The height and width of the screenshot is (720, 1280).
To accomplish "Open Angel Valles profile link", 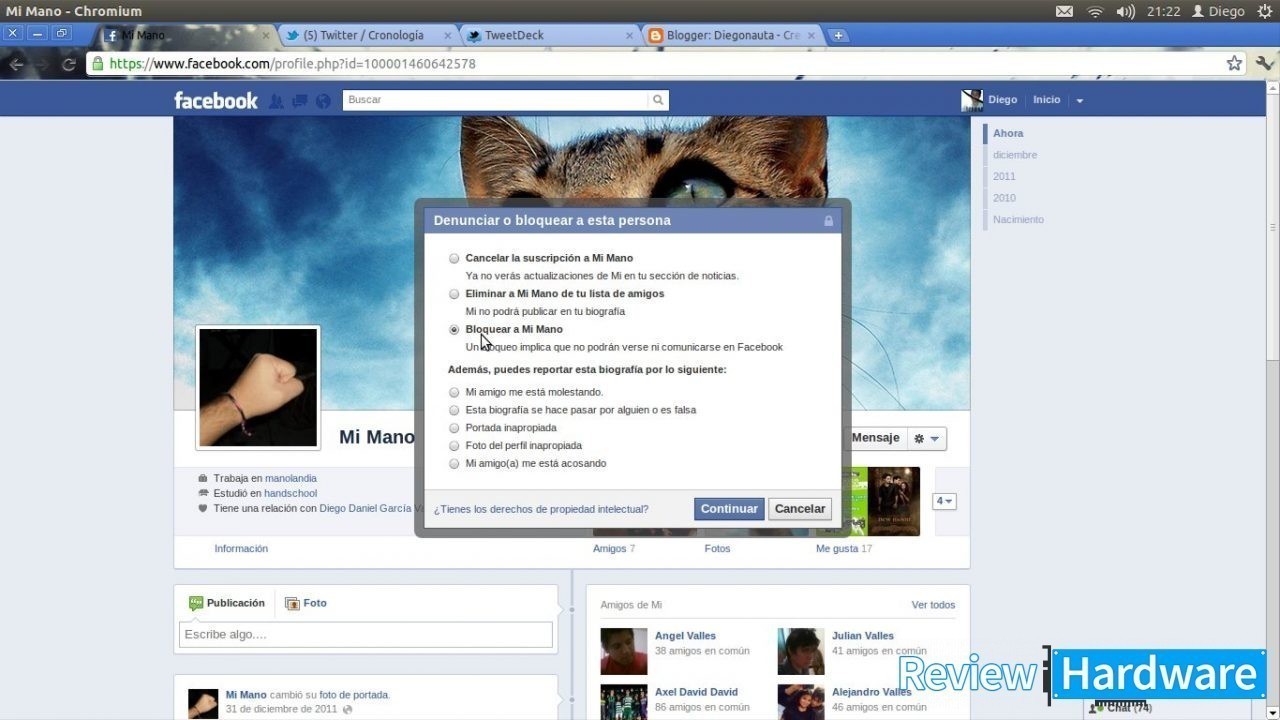I will click(685, 636).
